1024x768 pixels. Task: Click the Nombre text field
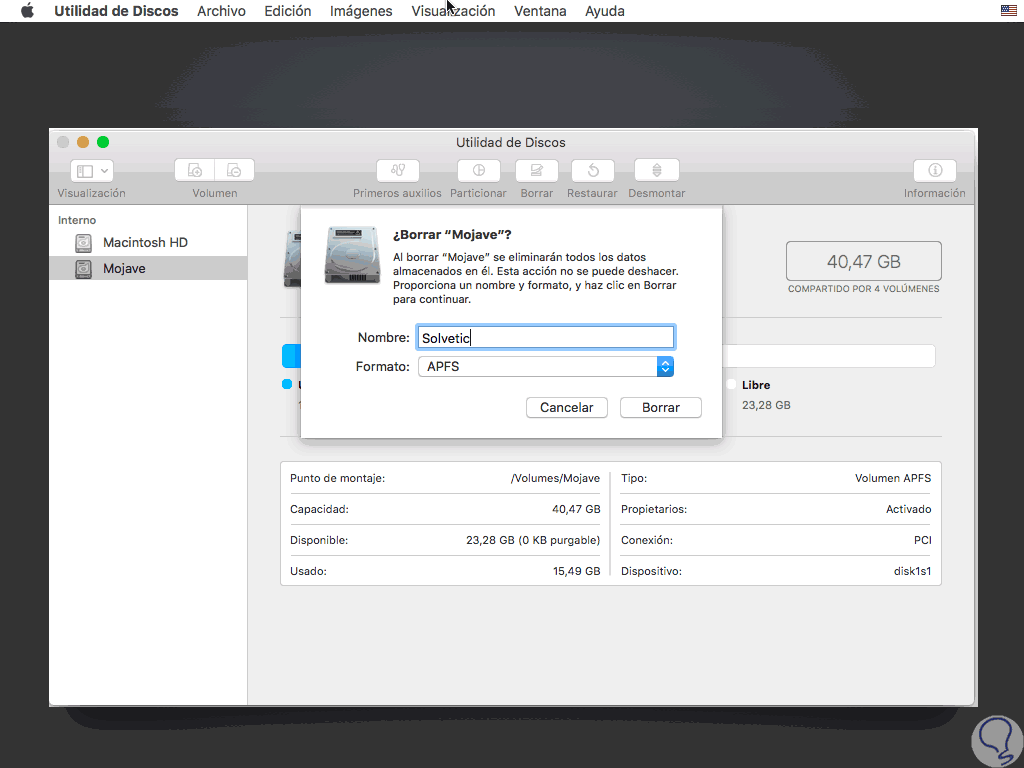[546, 337]
